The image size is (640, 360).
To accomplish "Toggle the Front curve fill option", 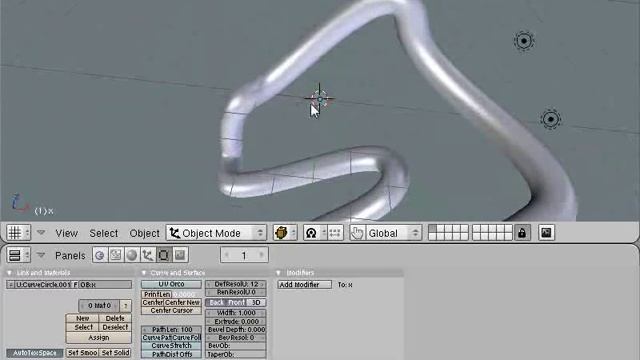I will pos(237,302).
